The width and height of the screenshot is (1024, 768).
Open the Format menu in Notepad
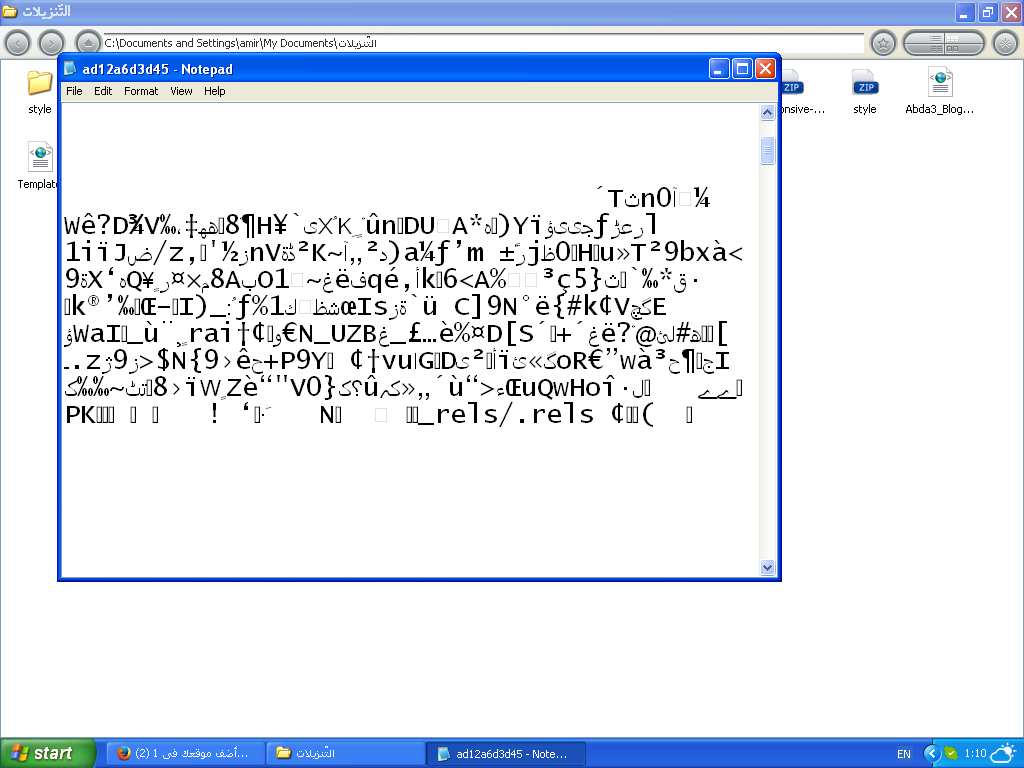click(141, 91)
